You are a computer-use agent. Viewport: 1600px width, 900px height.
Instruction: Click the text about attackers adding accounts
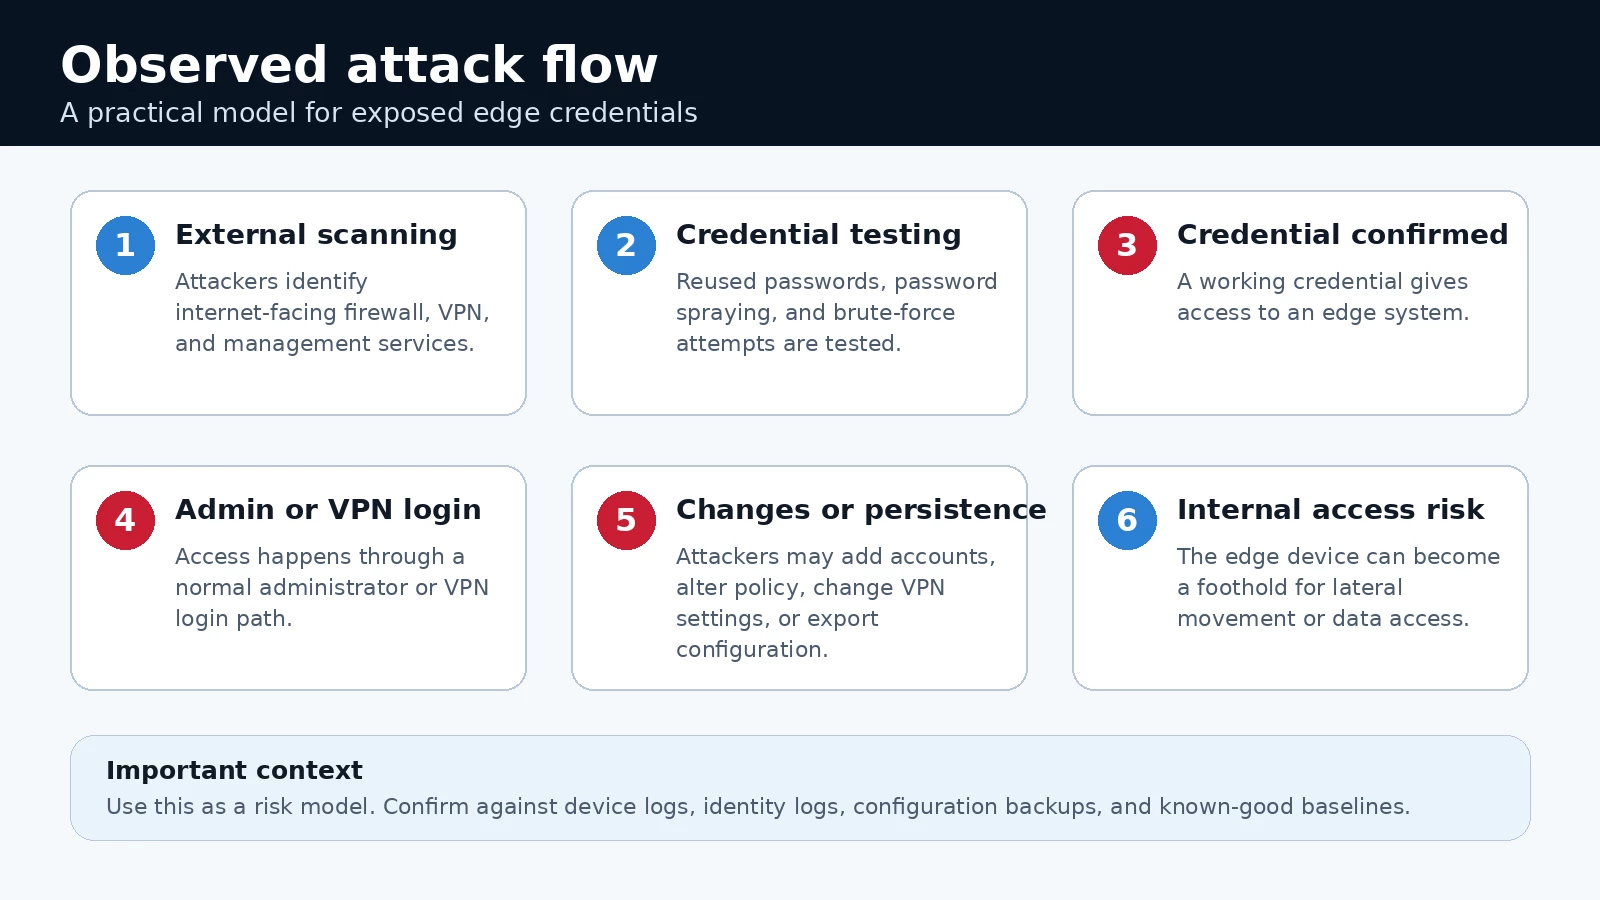[835, 602]
